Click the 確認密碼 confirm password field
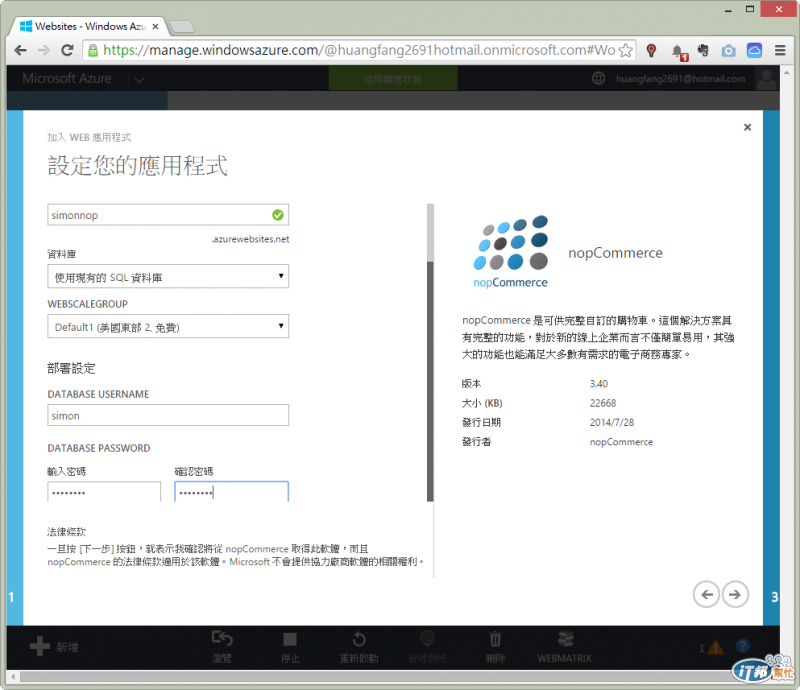This screenshot has height=690, width=800. click(232, 492)
